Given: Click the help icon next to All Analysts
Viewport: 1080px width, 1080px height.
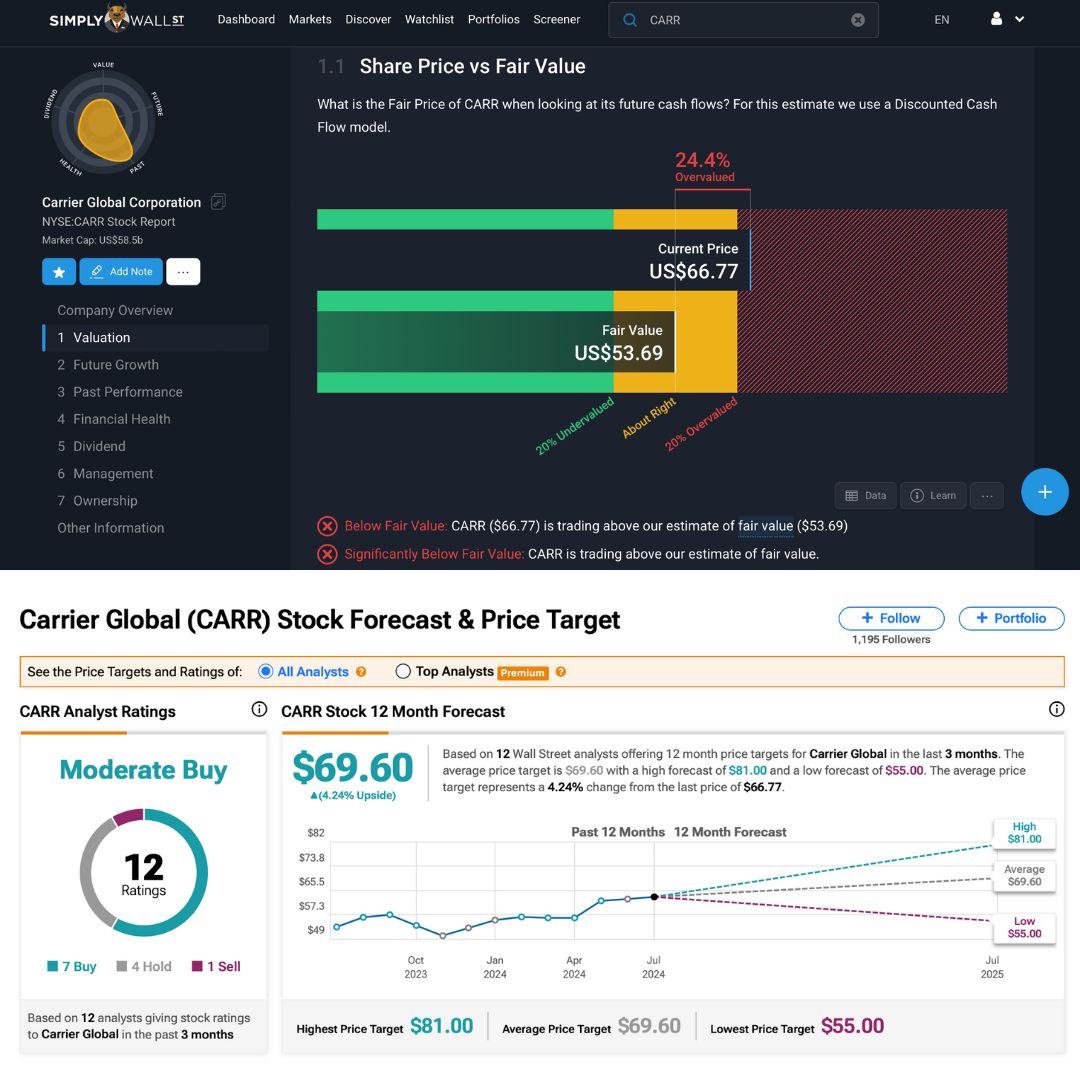Looking at the screenshot, I should [361, 672].
